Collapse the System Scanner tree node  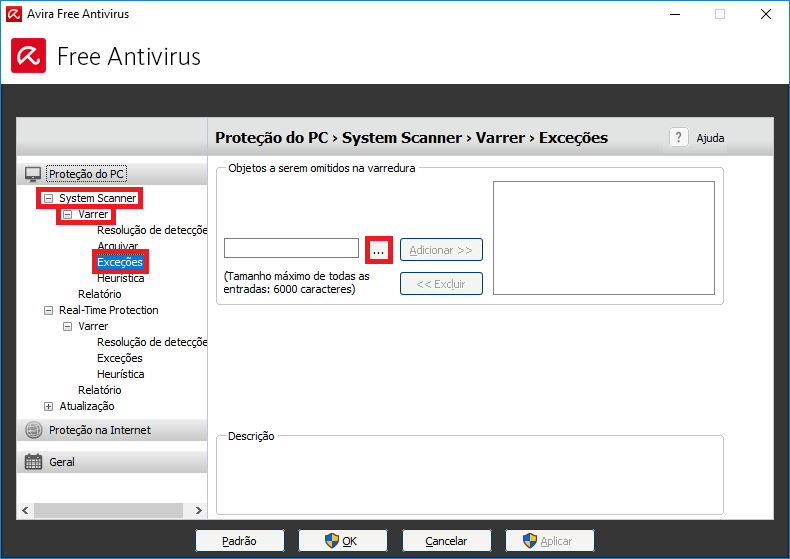49,198
